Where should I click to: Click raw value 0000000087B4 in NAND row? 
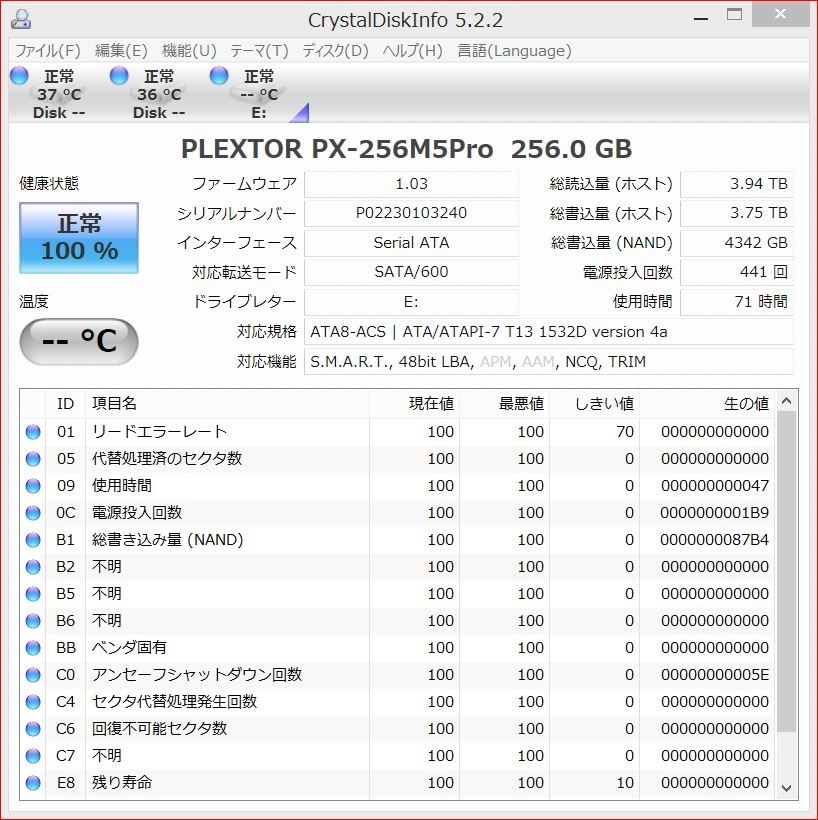(x=714, y=540)
